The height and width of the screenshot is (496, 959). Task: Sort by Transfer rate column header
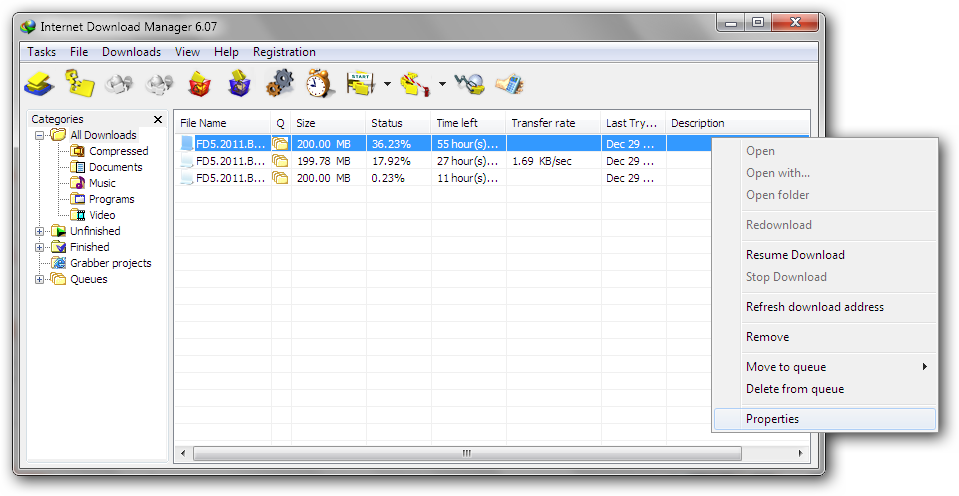tap(553, 123)
